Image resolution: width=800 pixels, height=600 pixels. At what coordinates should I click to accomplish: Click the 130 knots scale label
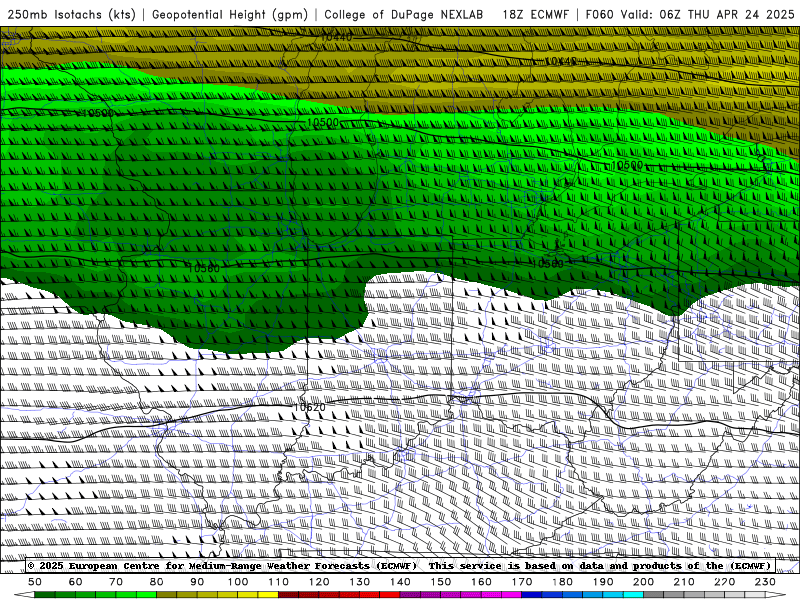pos(360,582)
